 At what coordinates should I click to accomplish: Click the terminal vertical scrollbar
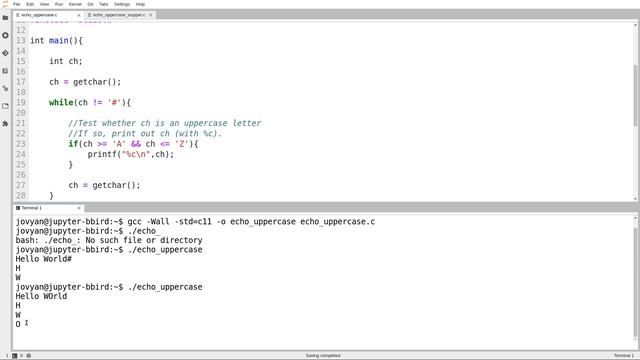(636, 282)
